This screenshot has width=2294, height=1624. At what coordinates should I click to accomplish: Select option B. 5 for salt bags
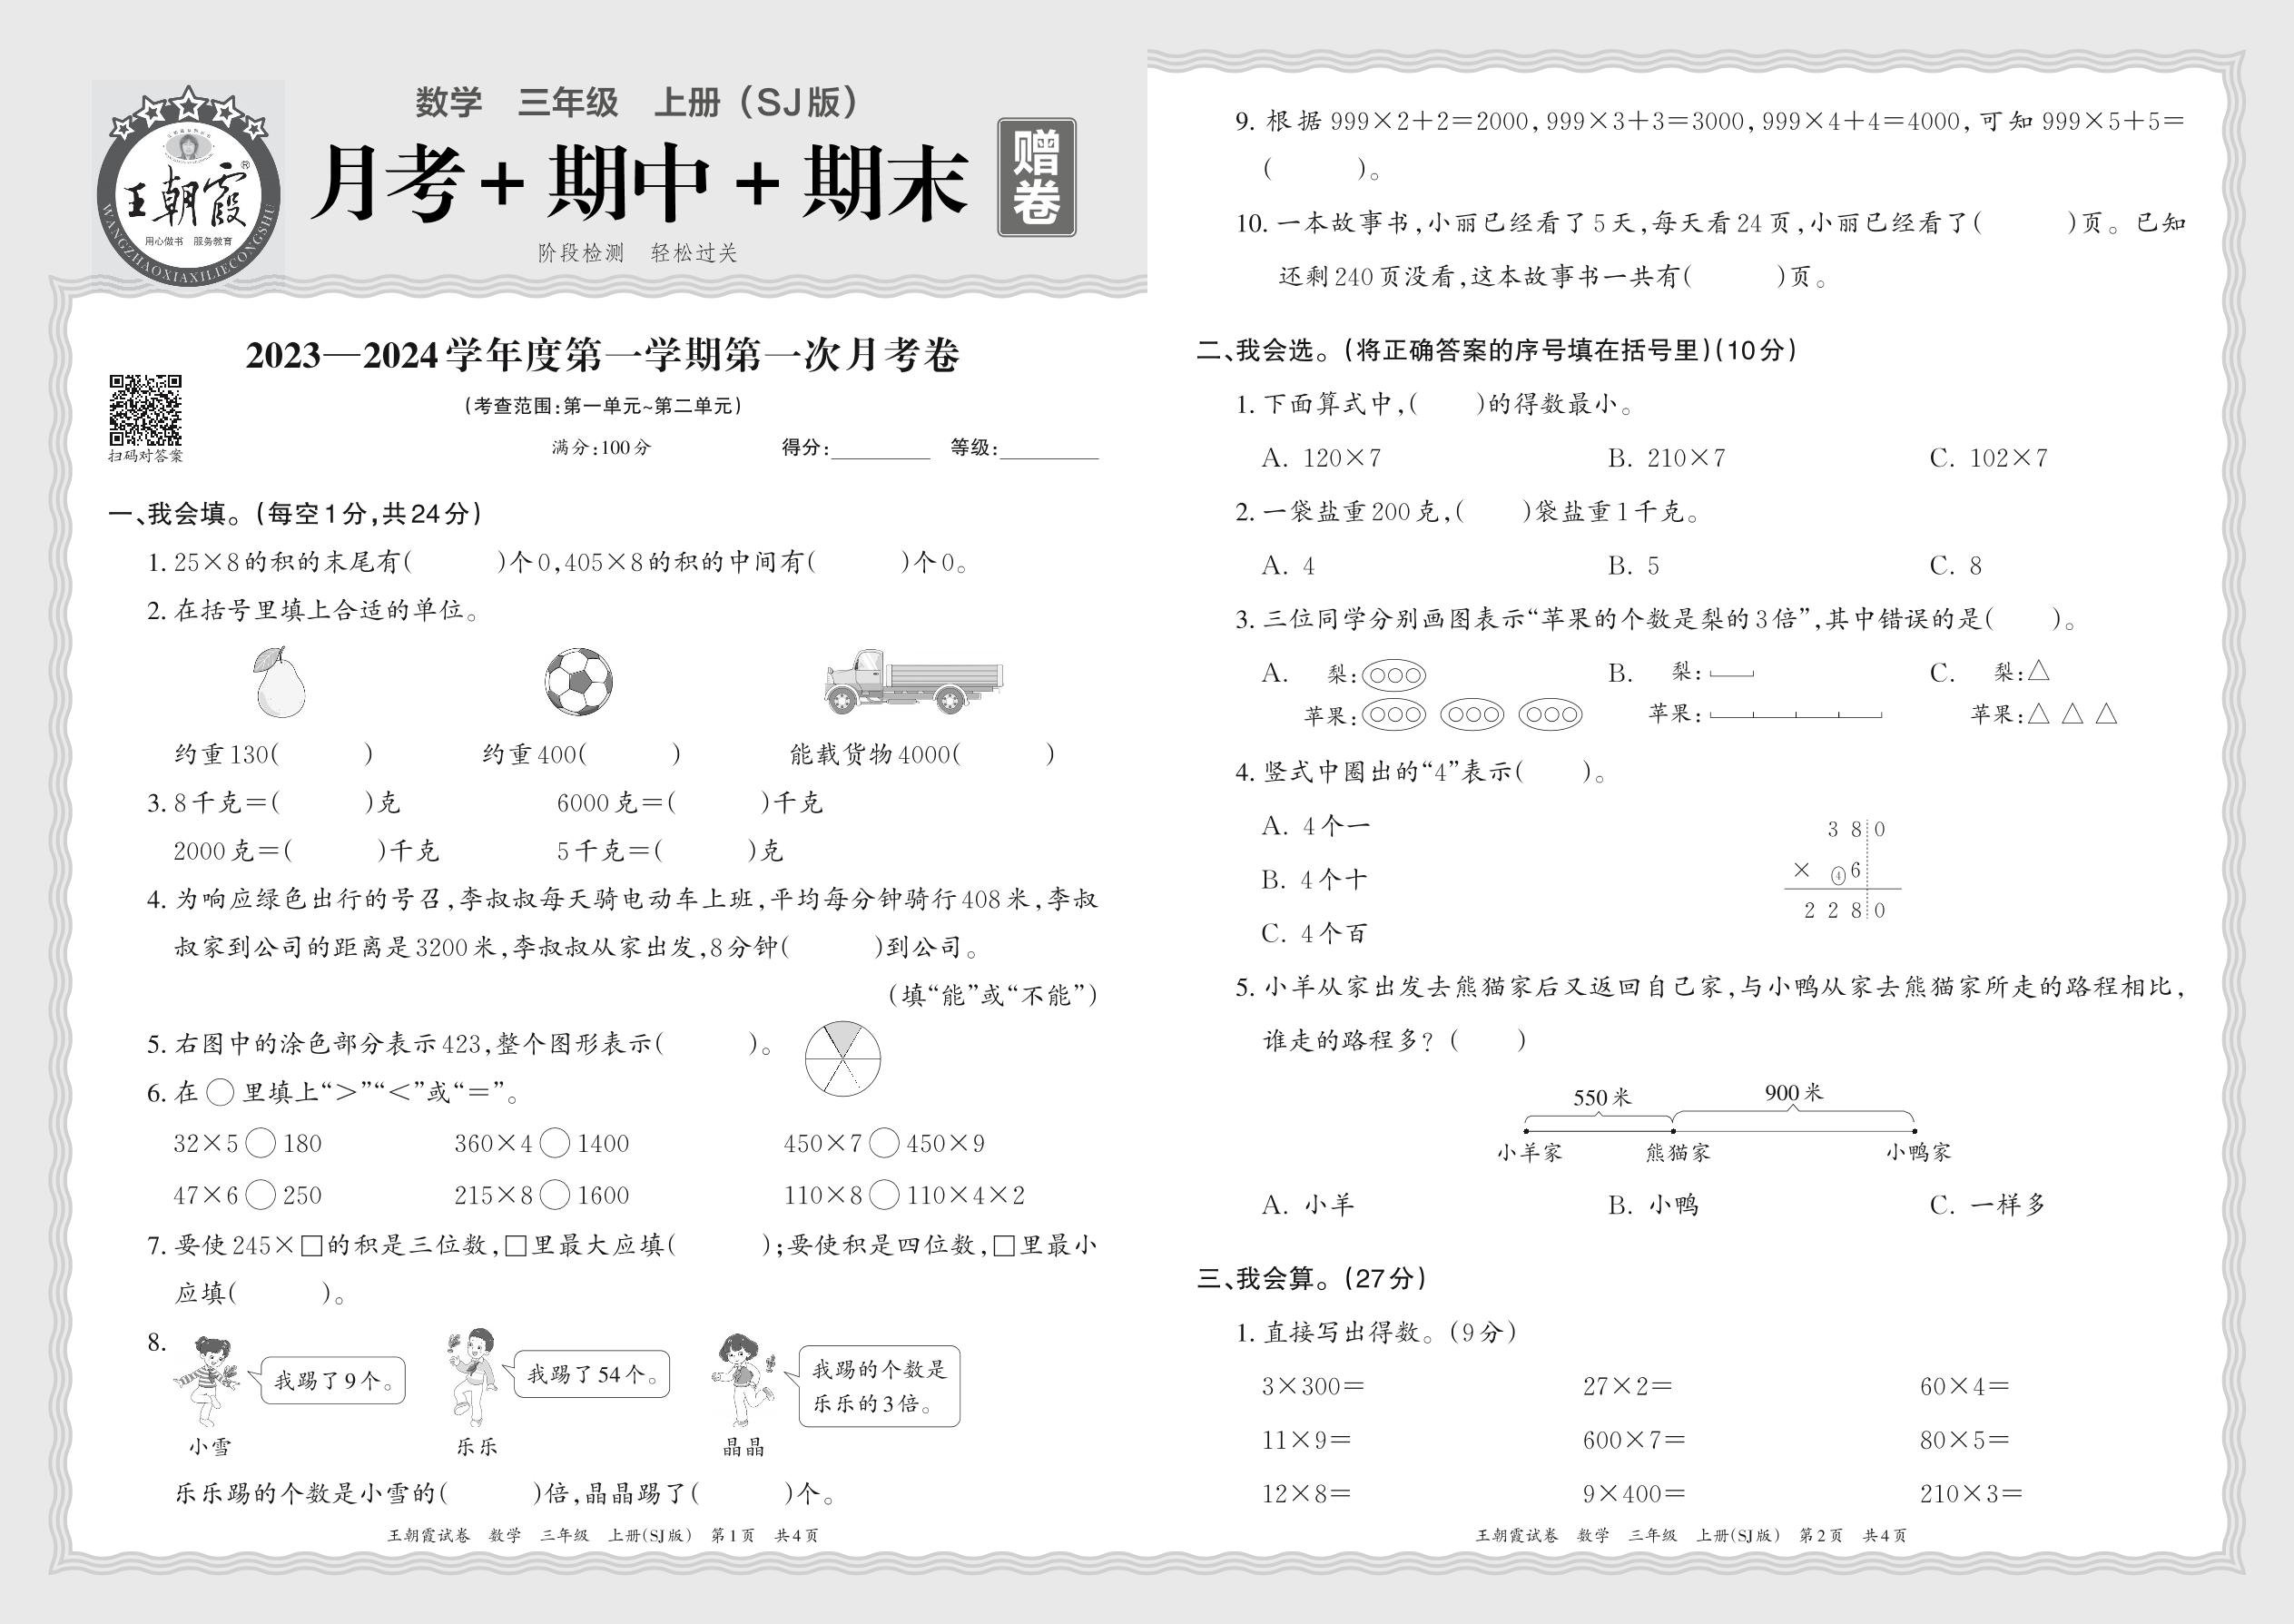1632,566
